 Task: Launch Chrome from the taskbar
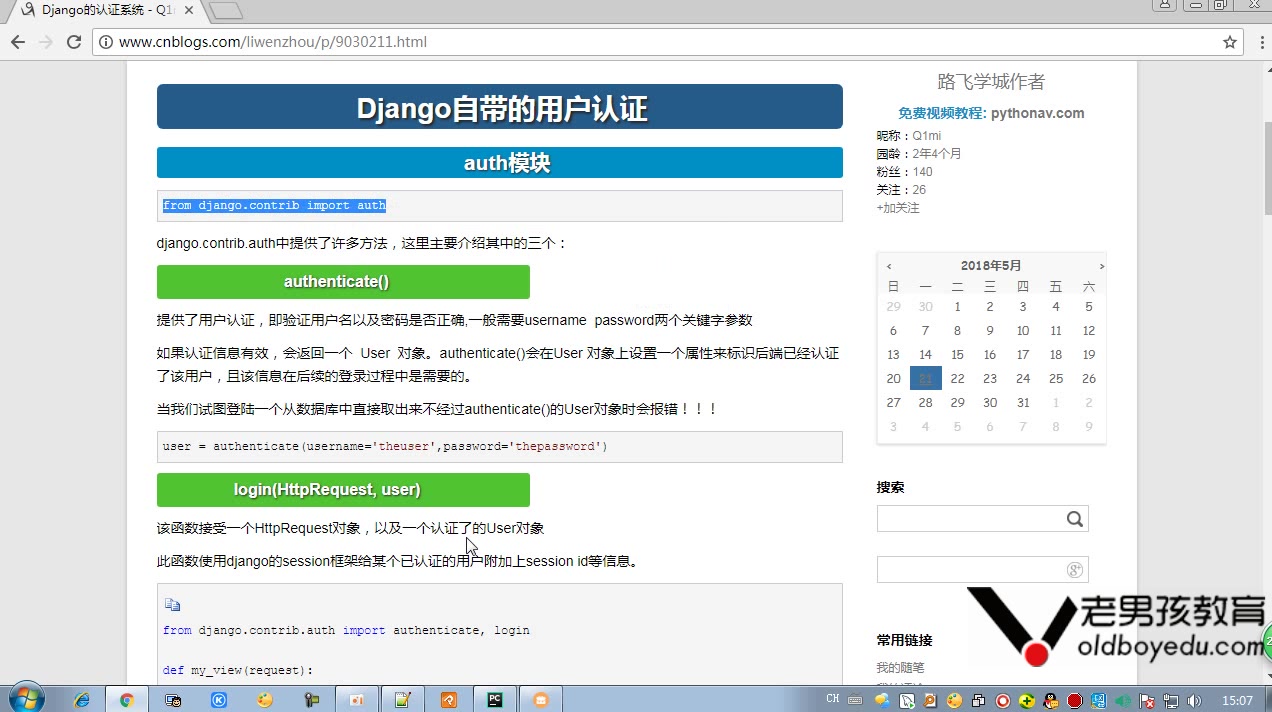[x=128, y=698]
